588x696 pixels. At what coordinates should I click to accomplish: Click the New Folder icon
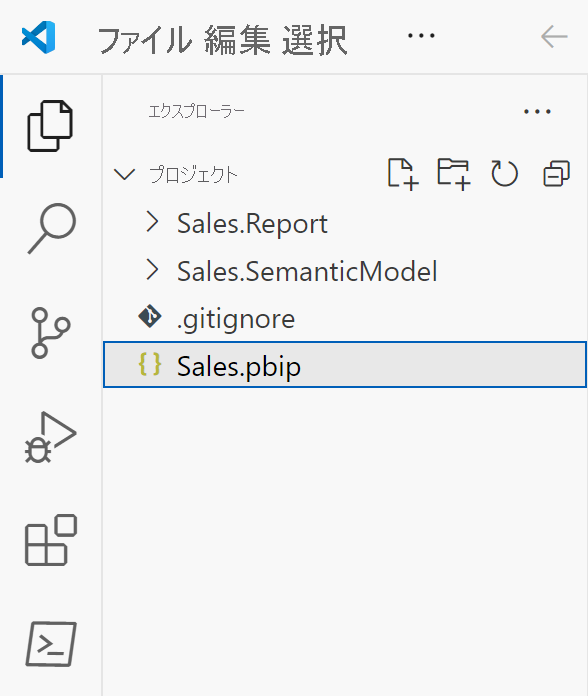pyautogui.click(x=454, y=174)
